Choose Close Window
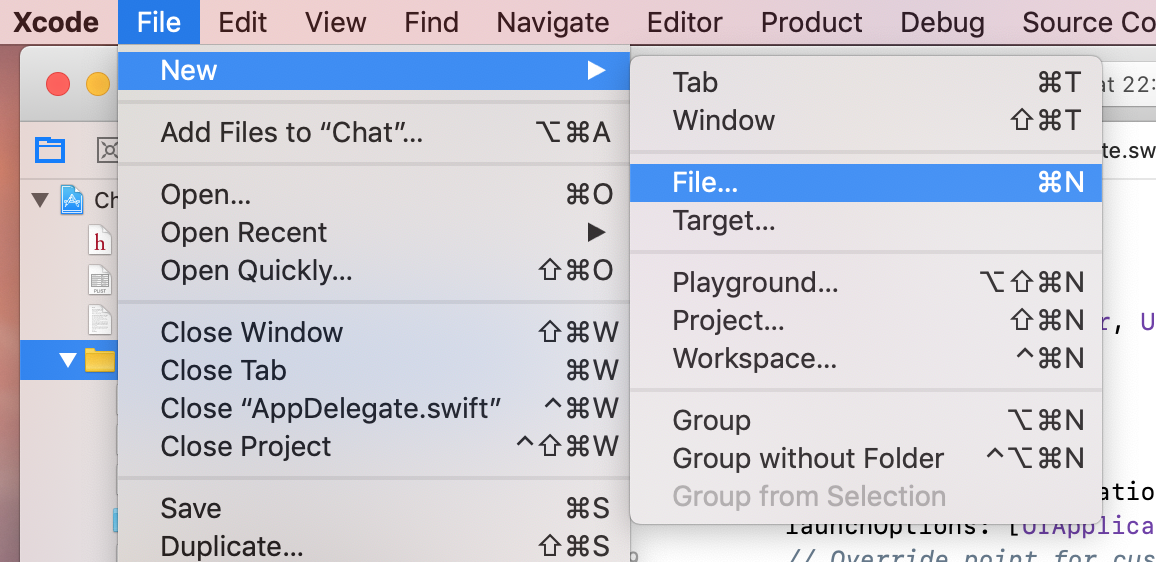Image resolution: width=1156 pixels, height=562 pixels. click(374, 333)
